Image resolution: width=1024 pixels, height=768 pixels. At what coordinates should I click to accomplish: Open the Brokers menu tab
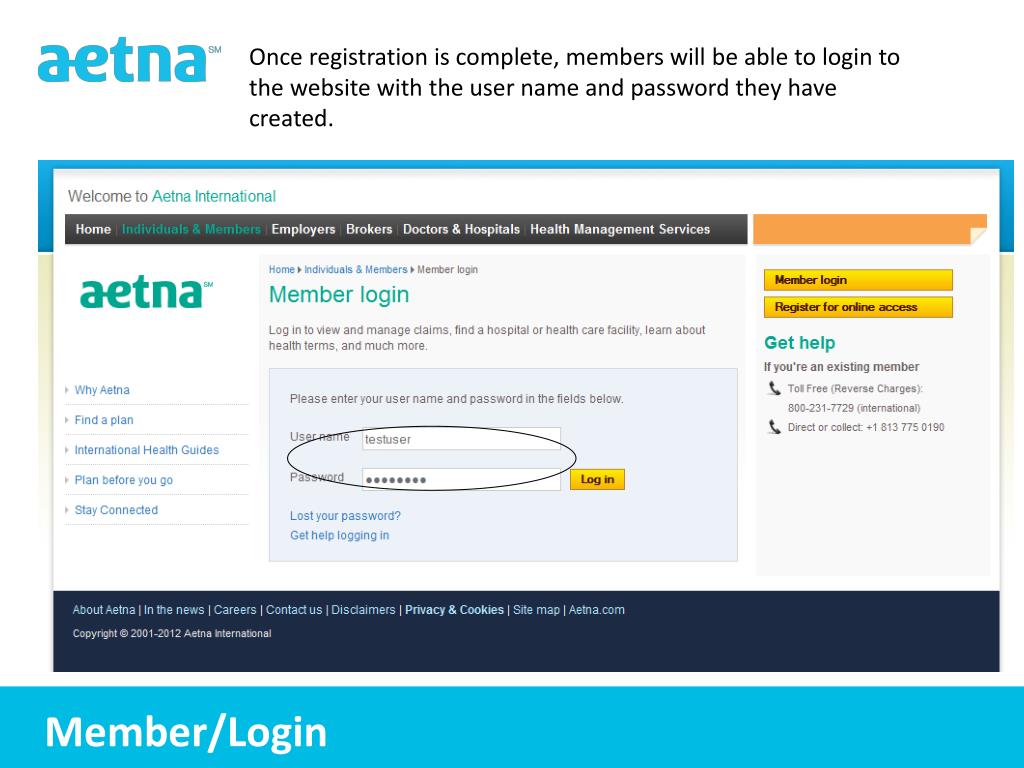[369, 229]
